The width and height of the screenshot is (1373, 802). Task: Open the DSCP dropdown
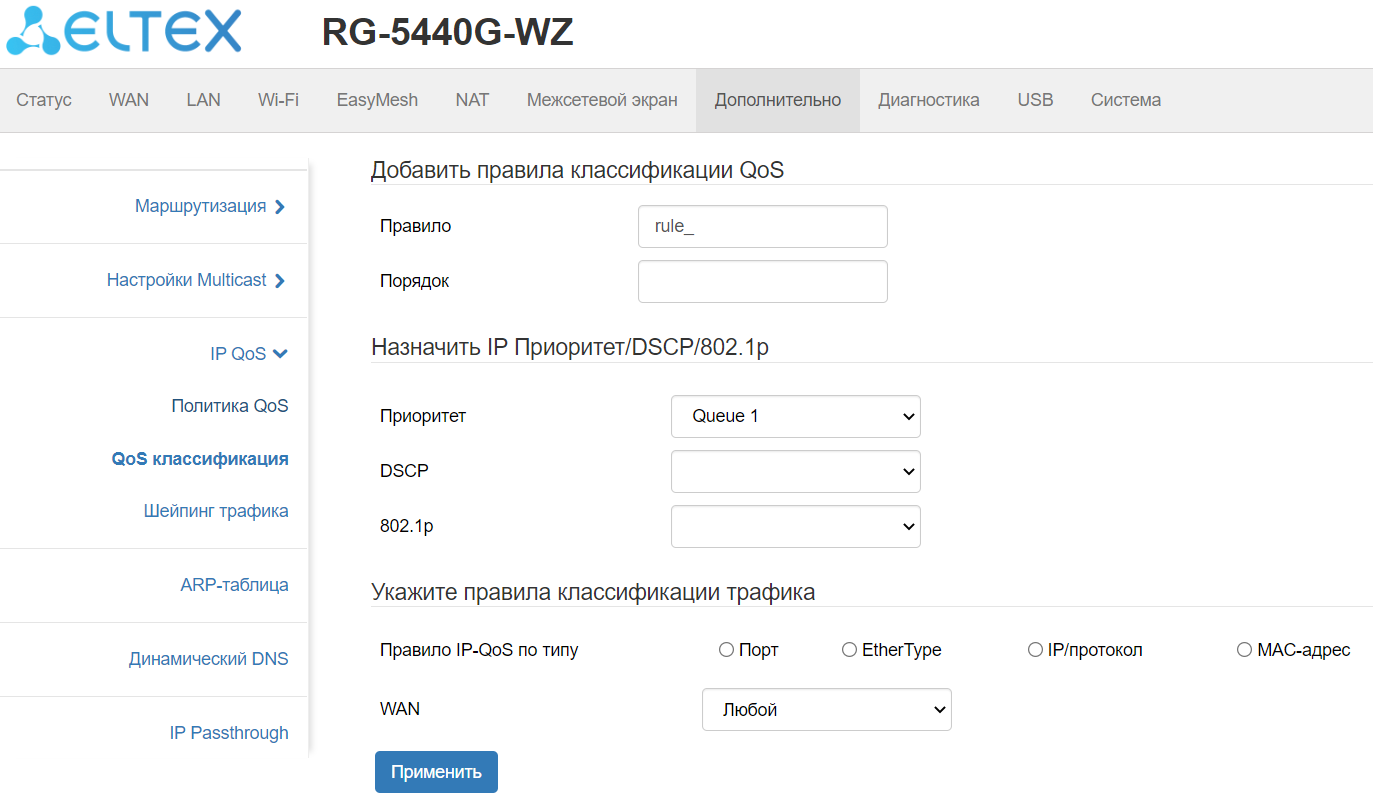point(795,471)
